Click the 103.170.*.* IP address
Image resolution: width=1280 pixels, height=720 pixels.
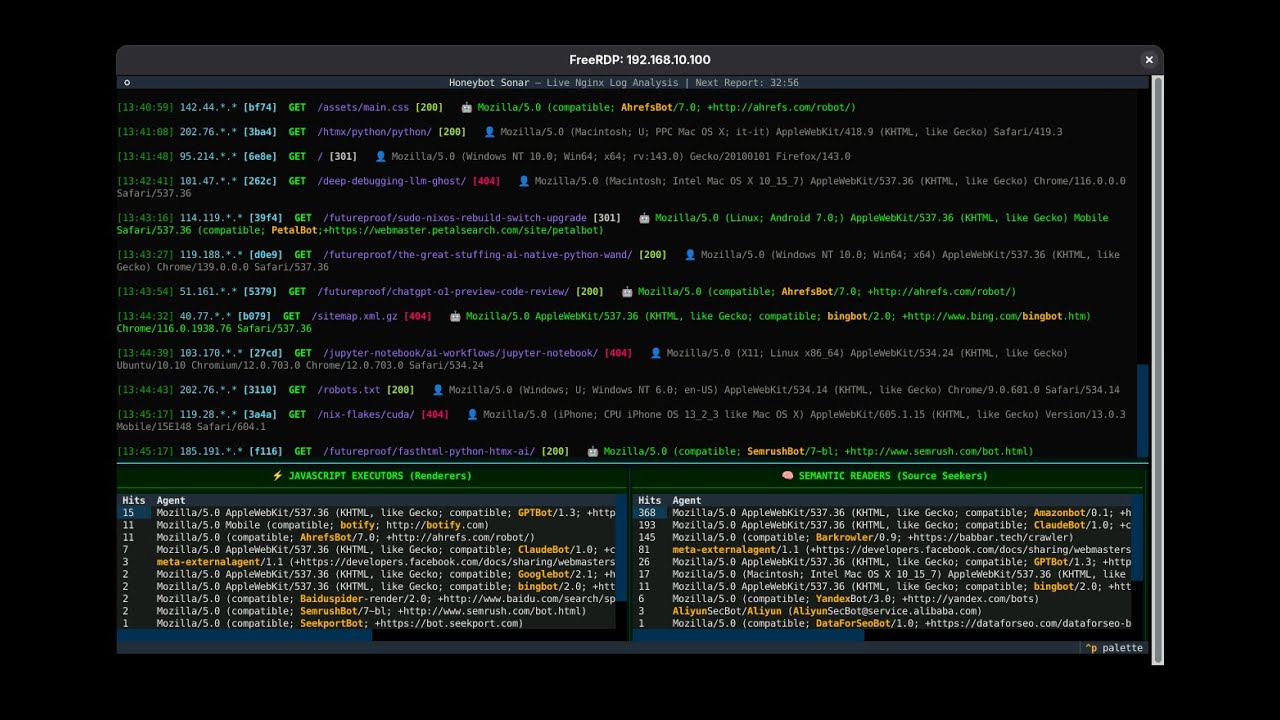211,353
